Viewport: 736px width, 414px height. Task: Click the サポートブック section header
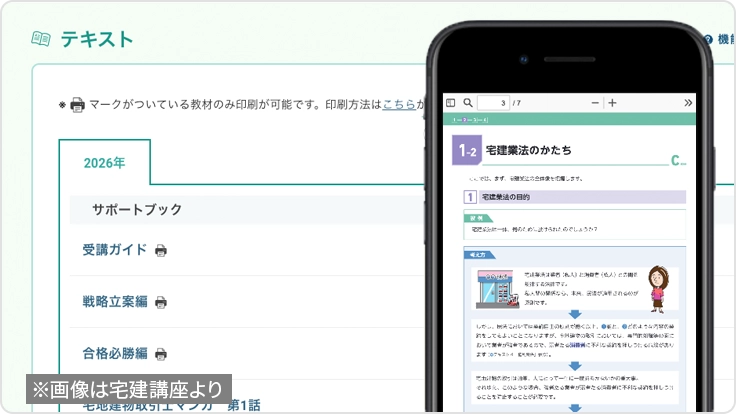tap(247, 209)
